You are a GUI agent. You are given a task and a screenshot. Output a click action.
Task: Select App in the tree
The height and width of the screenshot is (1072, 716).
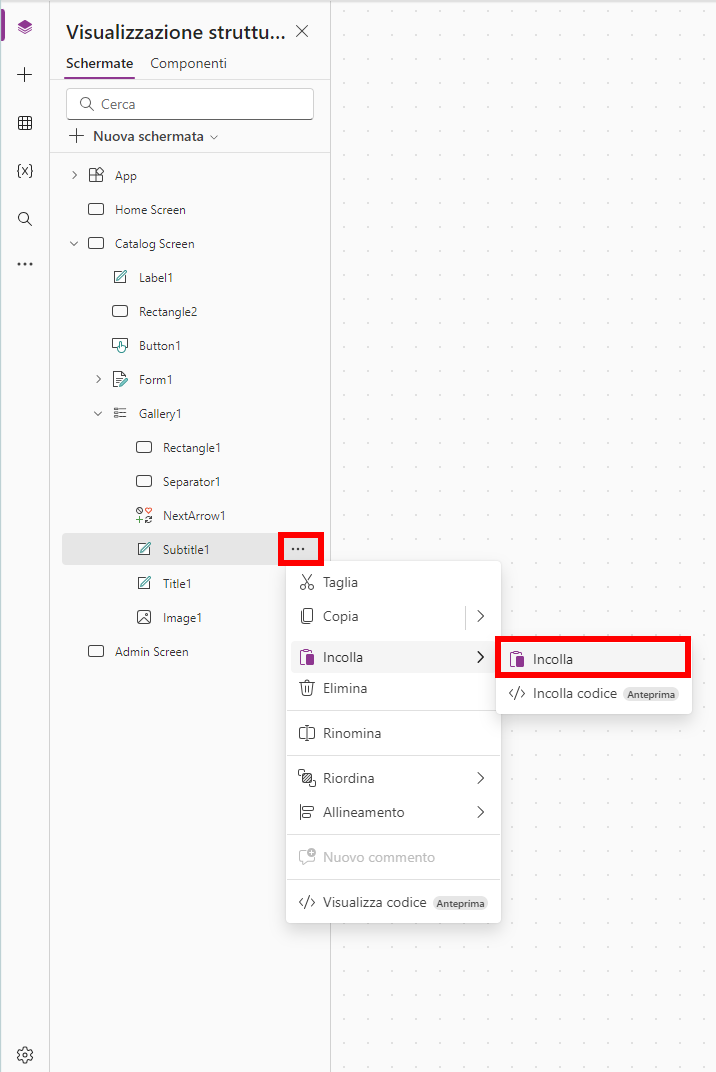126,176
